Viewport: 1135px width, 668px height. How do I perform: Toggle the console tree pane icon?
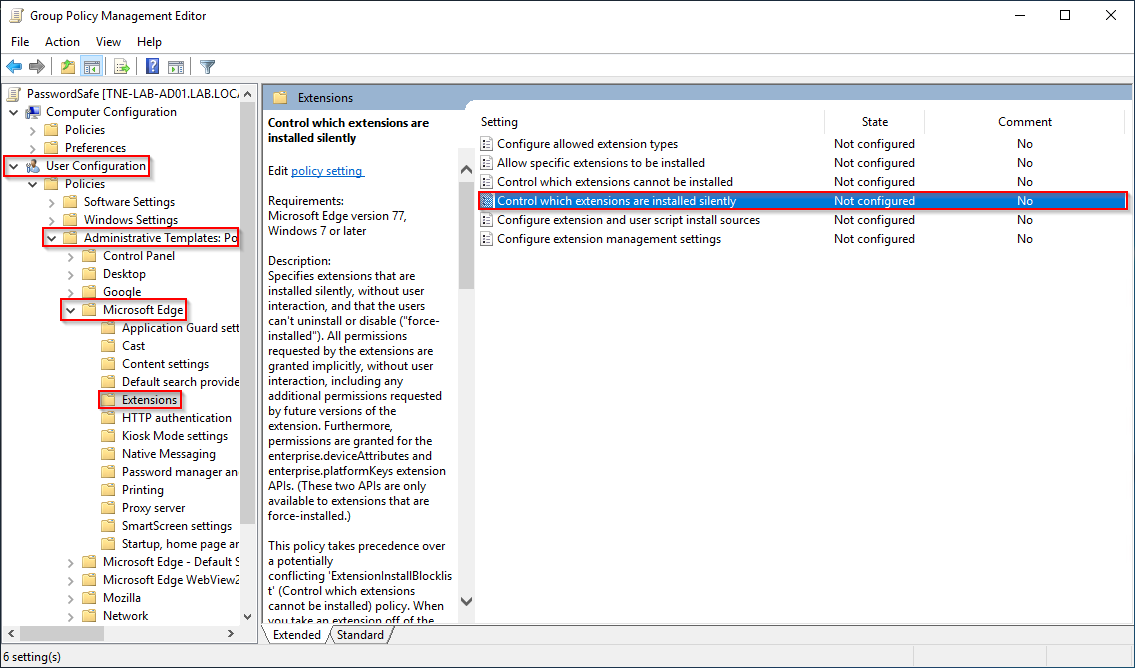click(92, 66)
